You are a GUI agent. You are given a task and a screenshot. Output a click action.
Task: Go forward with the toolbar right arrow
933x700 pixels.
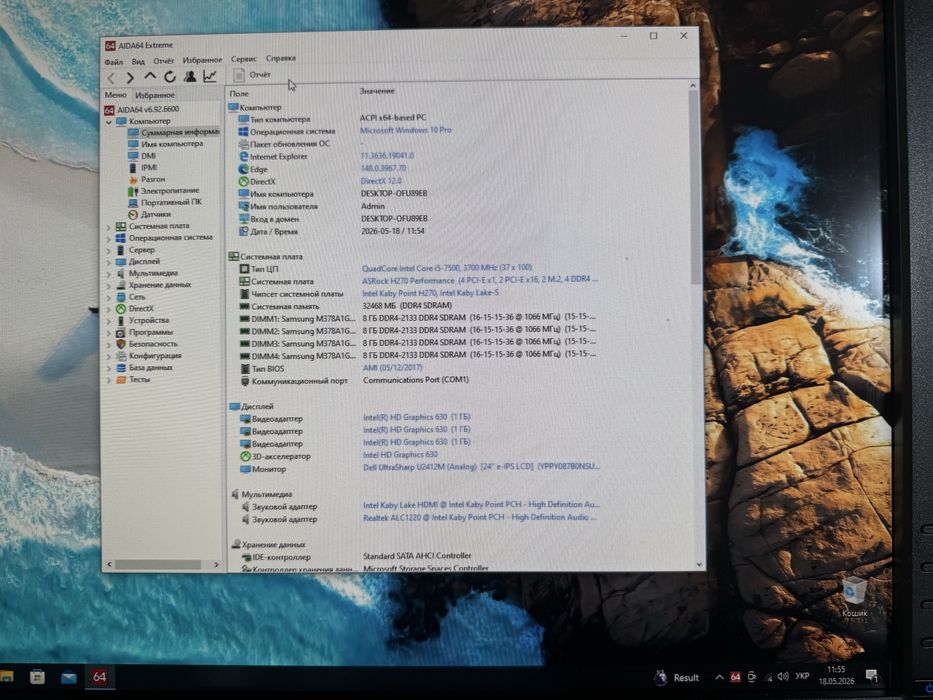130,77
